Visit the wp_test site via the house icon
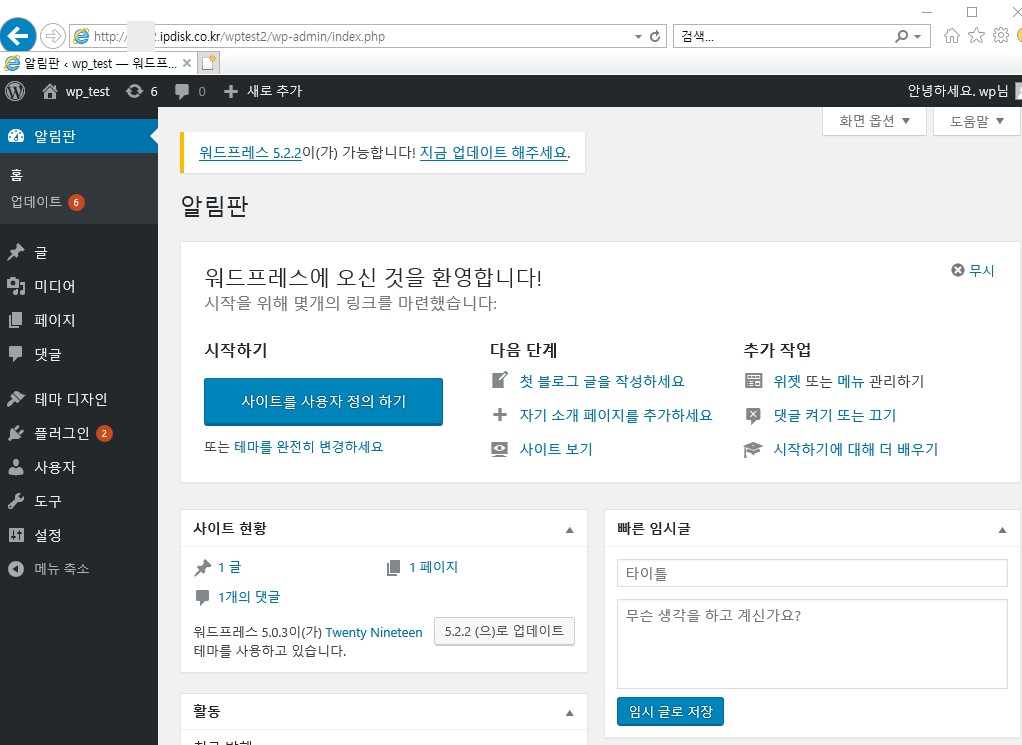Viewport: 1022px width, 745px height. coord(50,91)
